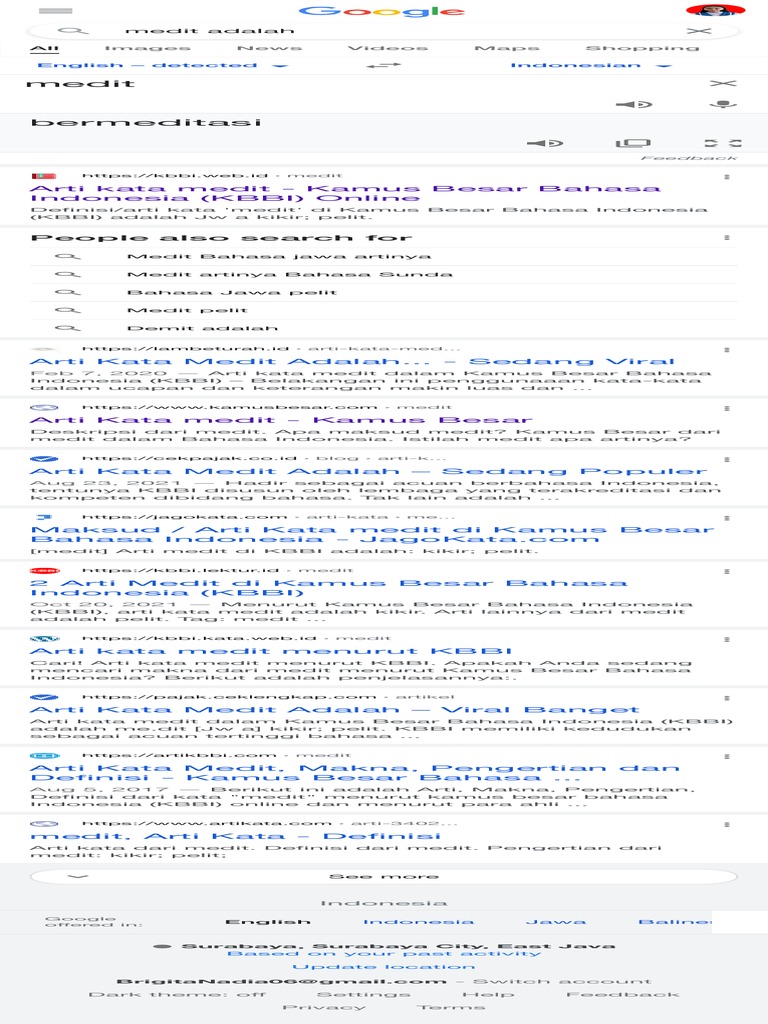Click Switch account link
768x1024 pixels.
(562, 981)
